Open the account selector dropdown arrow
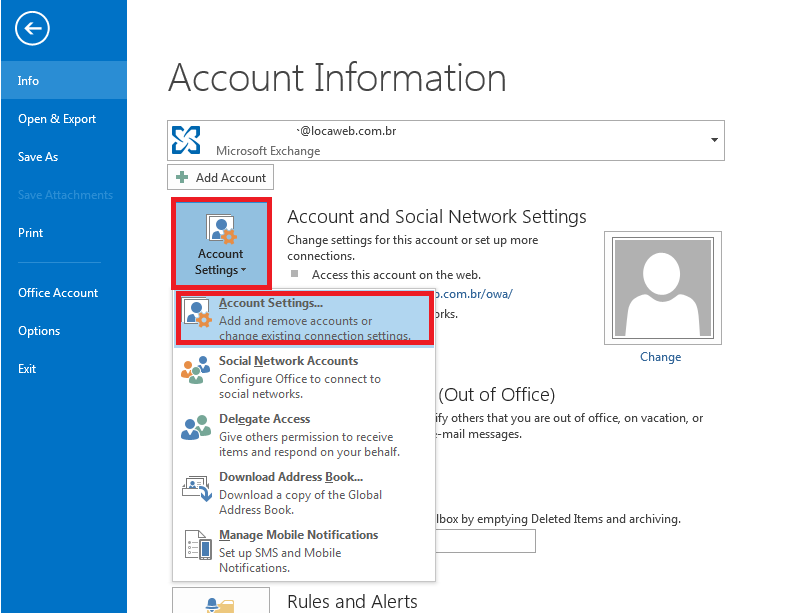The image size is (794, 613). click(714, 140)
